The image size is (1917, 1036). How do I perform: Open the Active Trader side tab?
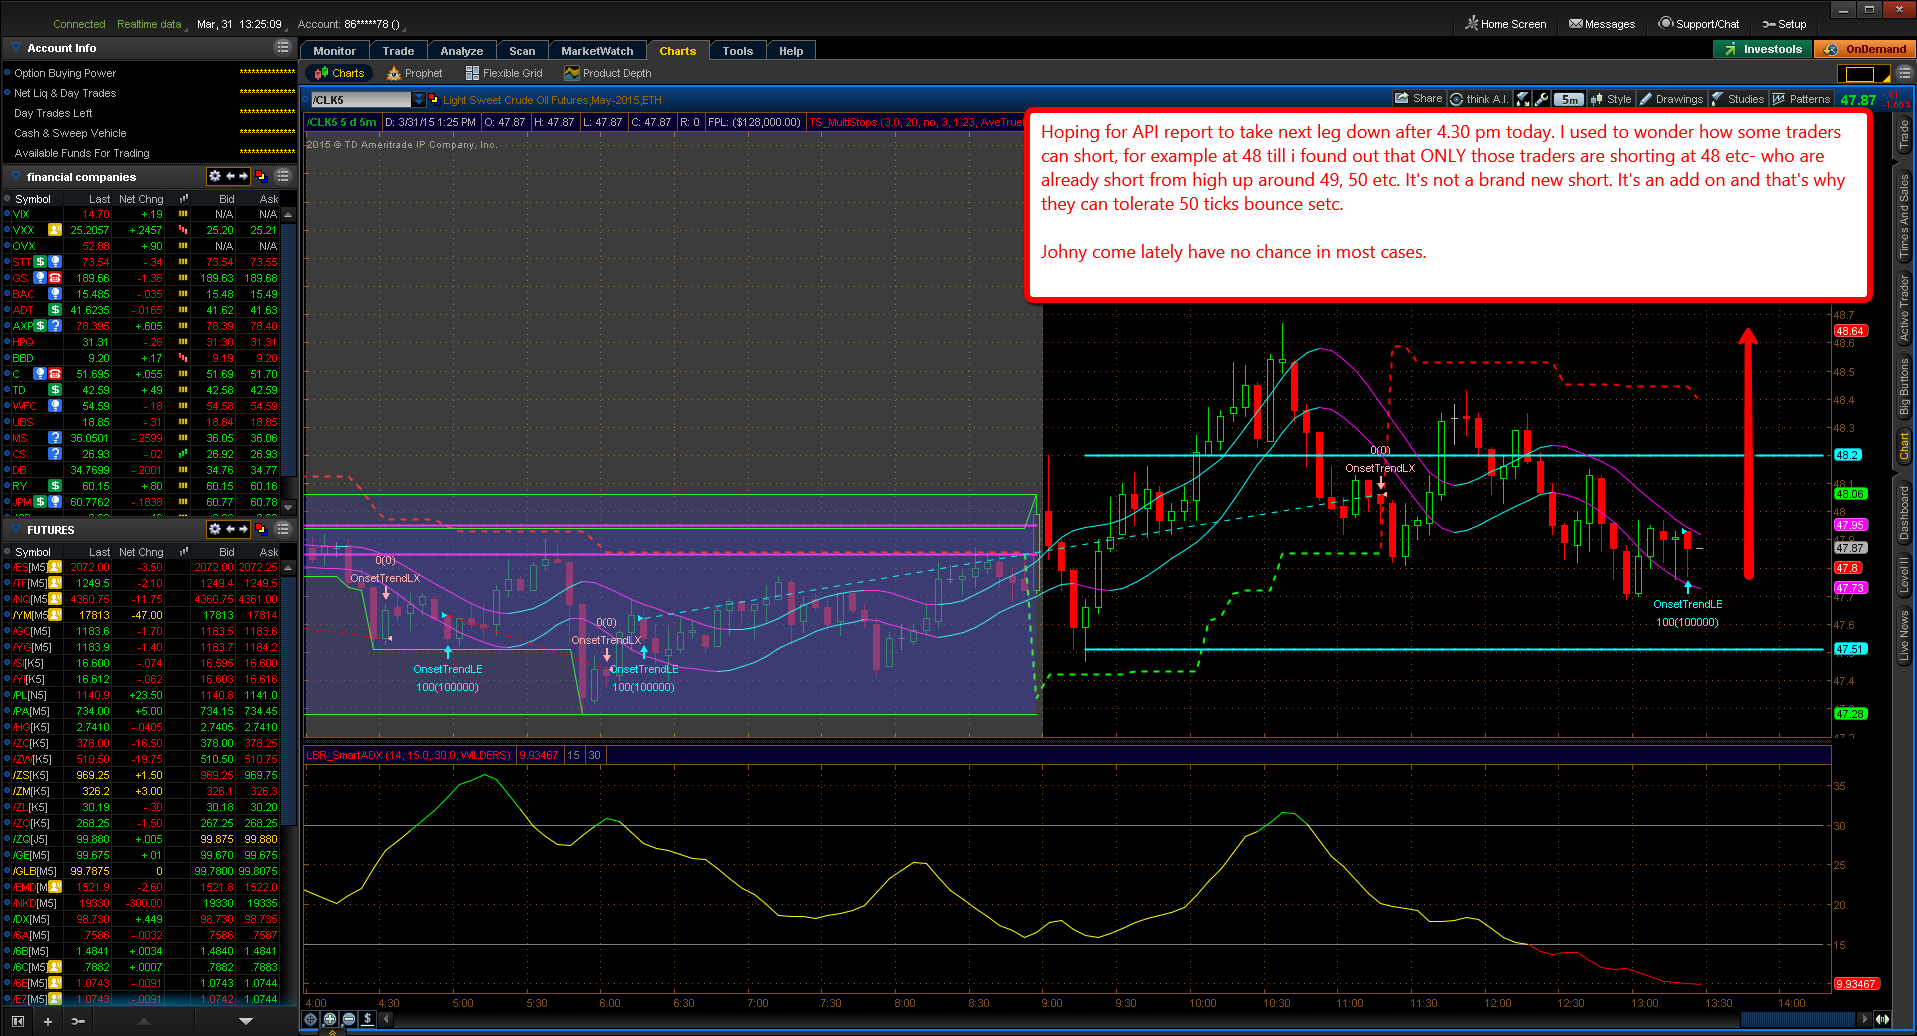click(x=1904, y=308)
